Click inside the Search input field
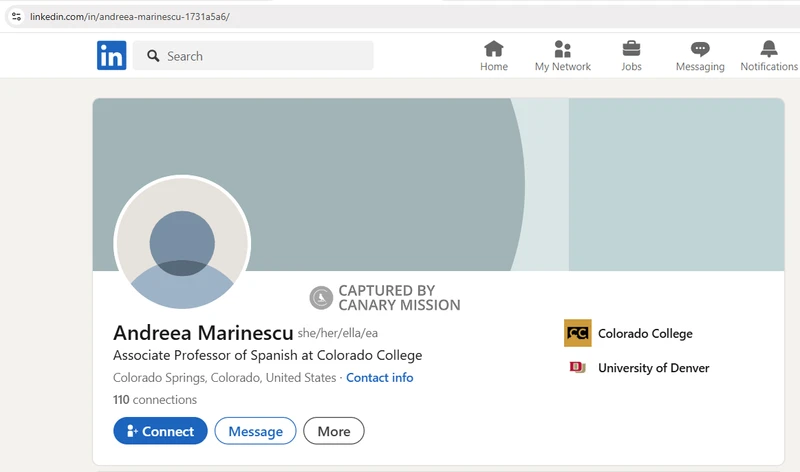800x472 pixels. pyautogui.click(x=253, y=56)
